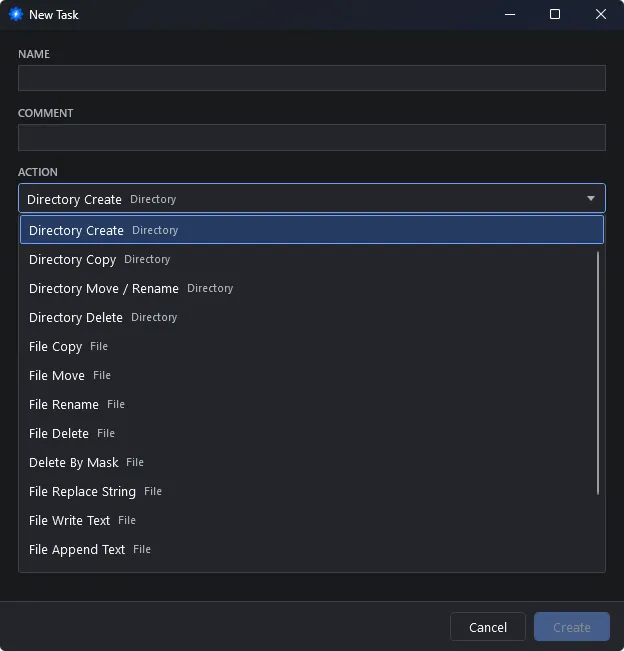Viewport: 624px width, 651px height.
Task: Minimize the New Task window
Action: (x=510, y=15)
